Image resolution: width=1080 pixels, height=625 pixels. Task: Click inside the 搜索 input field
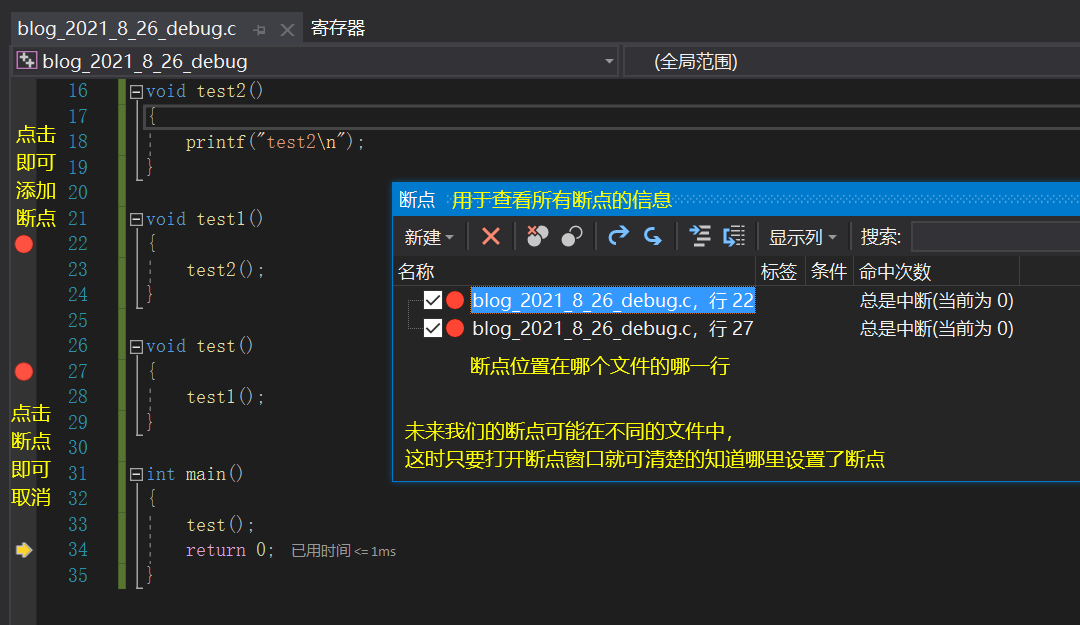[x=1000, y=236]
